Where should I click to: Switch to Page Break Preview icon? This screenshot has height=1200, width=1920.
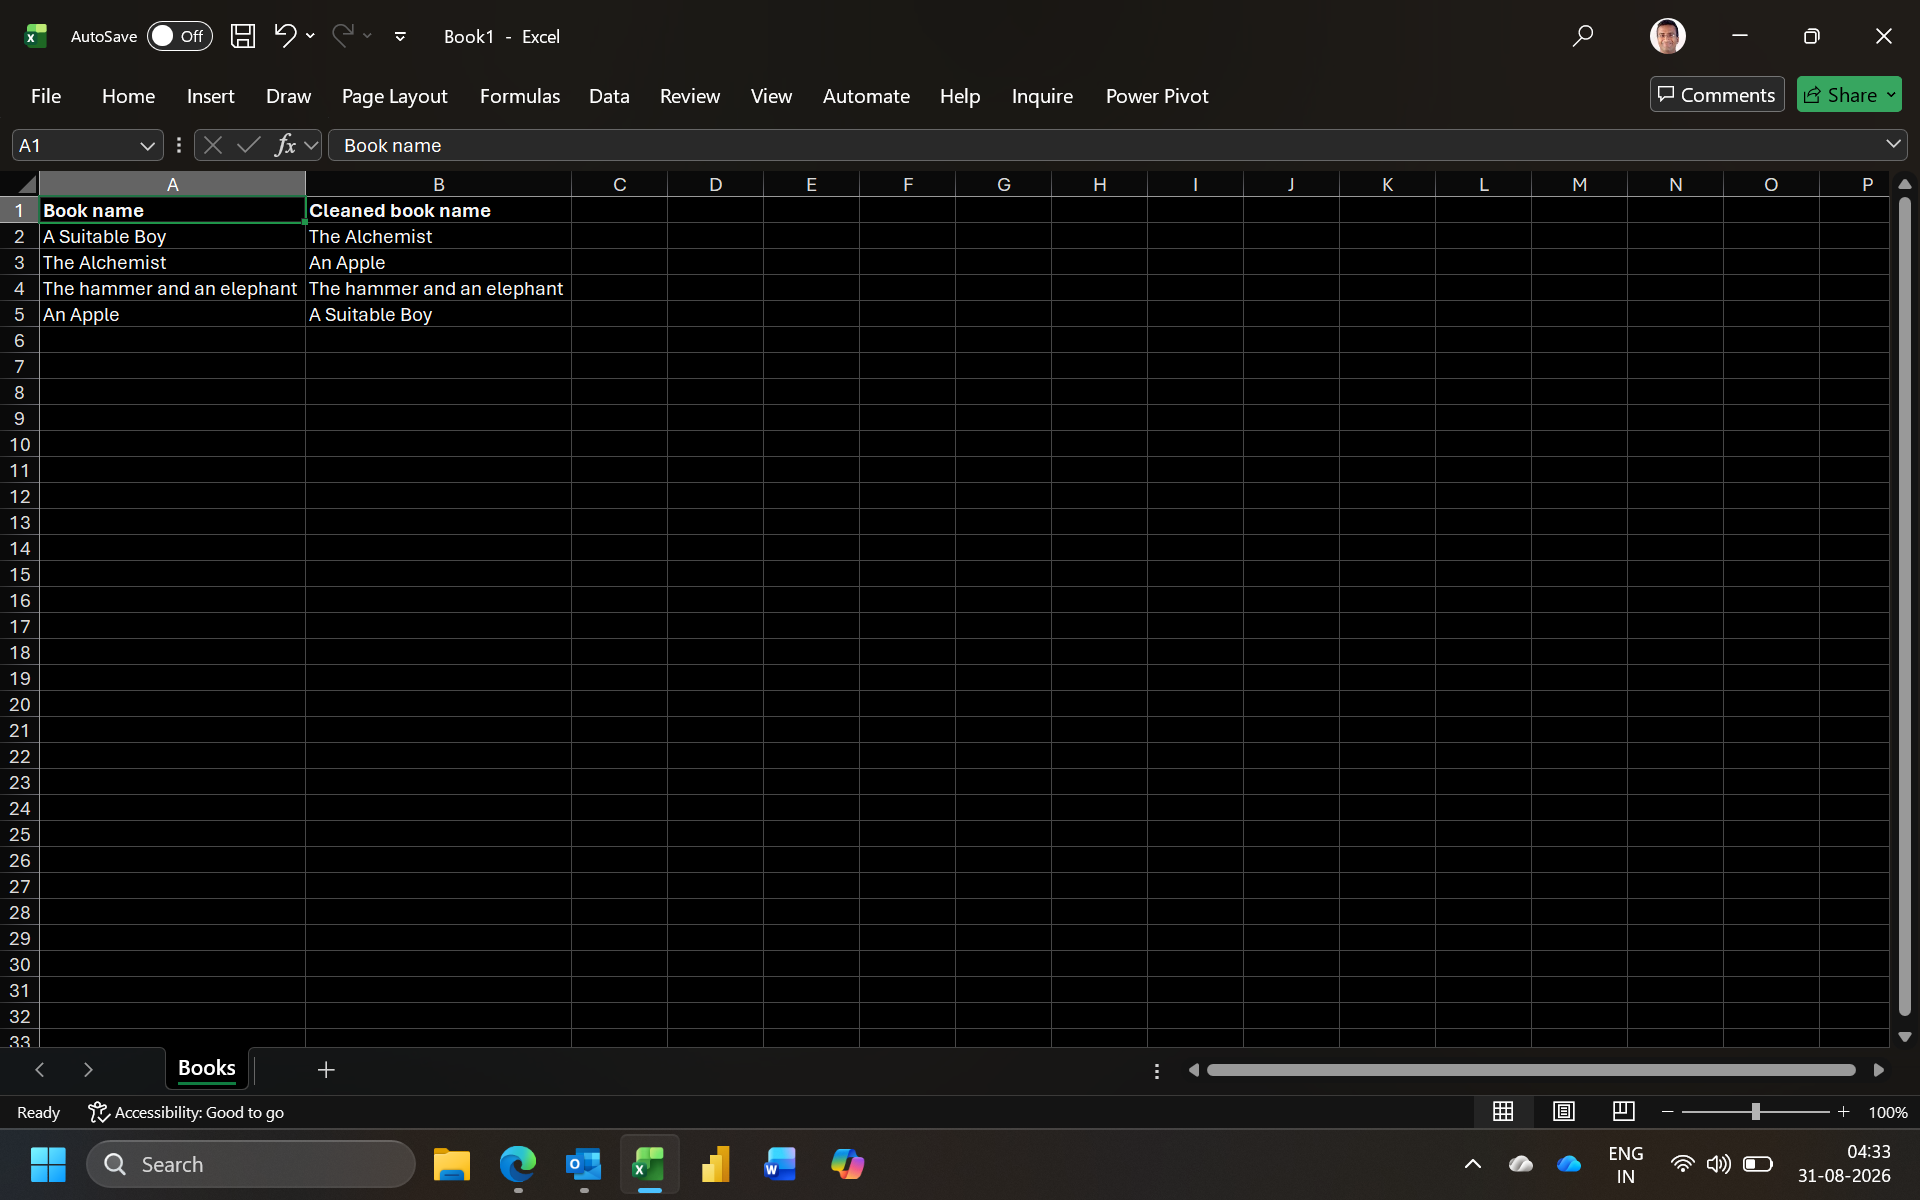[x=1624, y=1111]
